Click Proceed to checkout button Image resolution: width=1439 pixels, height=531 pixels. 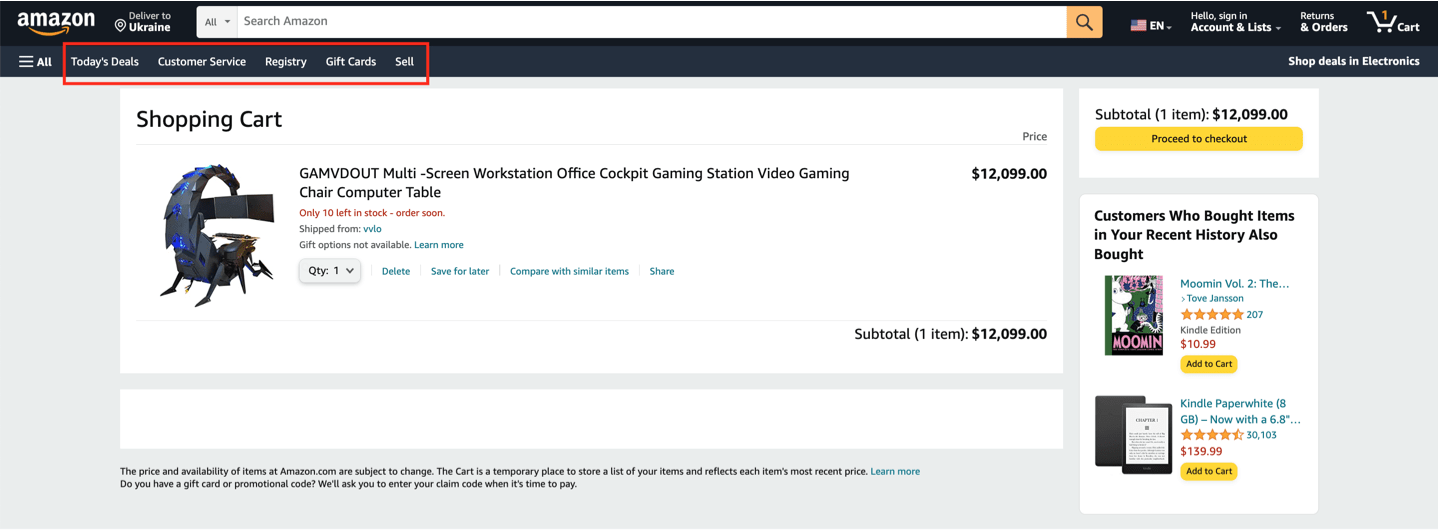tap(1198, 139)
